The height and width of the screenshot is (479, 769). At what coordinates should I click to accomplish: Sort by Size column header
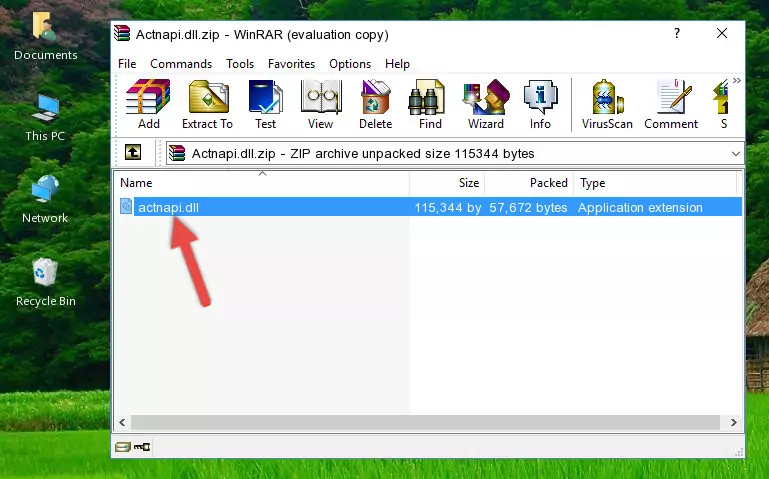tap(447, 183)
